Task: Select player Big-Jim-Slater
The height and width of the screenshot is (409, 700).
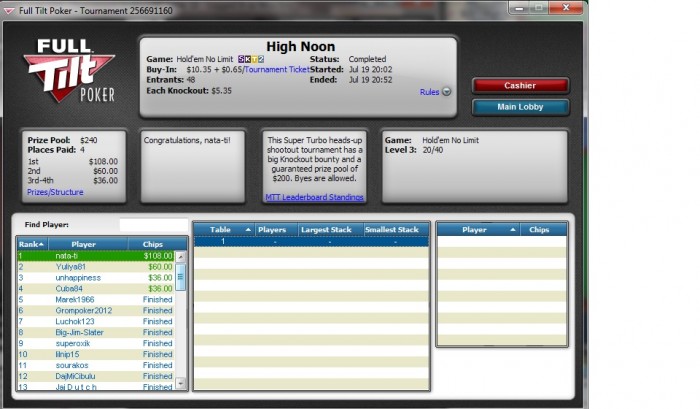Action: point(96,333)
